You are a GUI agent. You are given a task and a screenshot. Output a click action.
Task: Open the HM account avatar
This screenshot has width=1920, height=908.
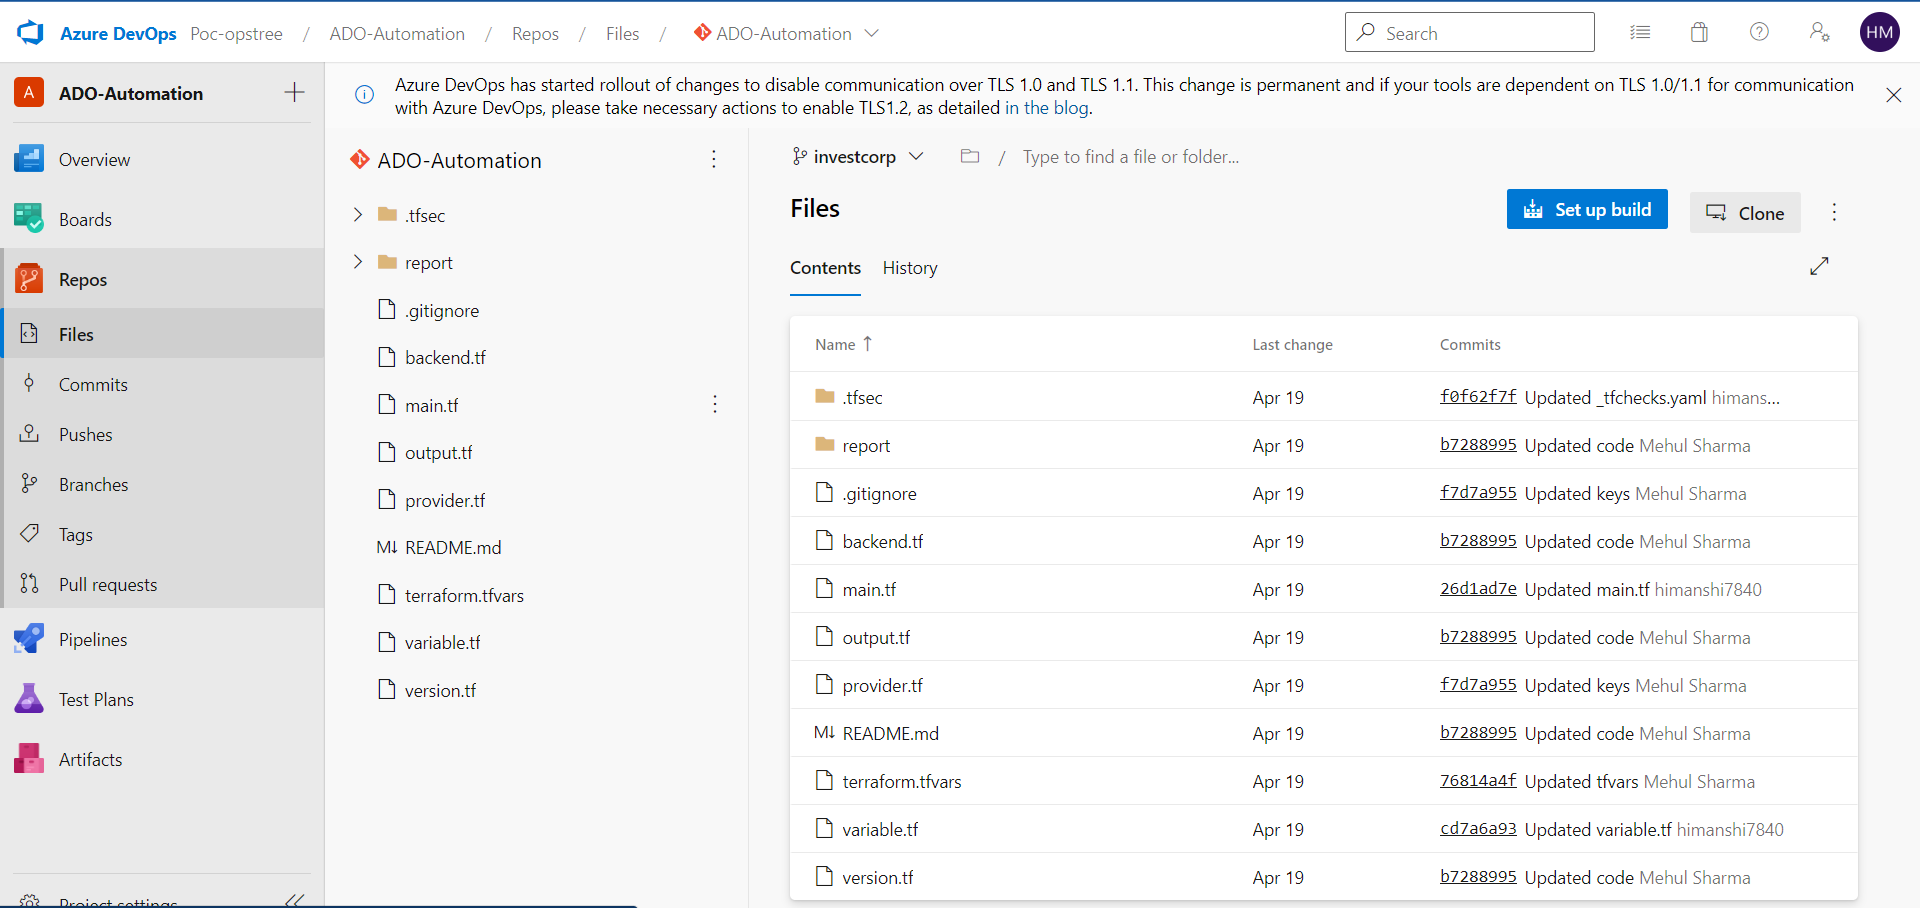pyautogui.click(x=1879, y=32)
